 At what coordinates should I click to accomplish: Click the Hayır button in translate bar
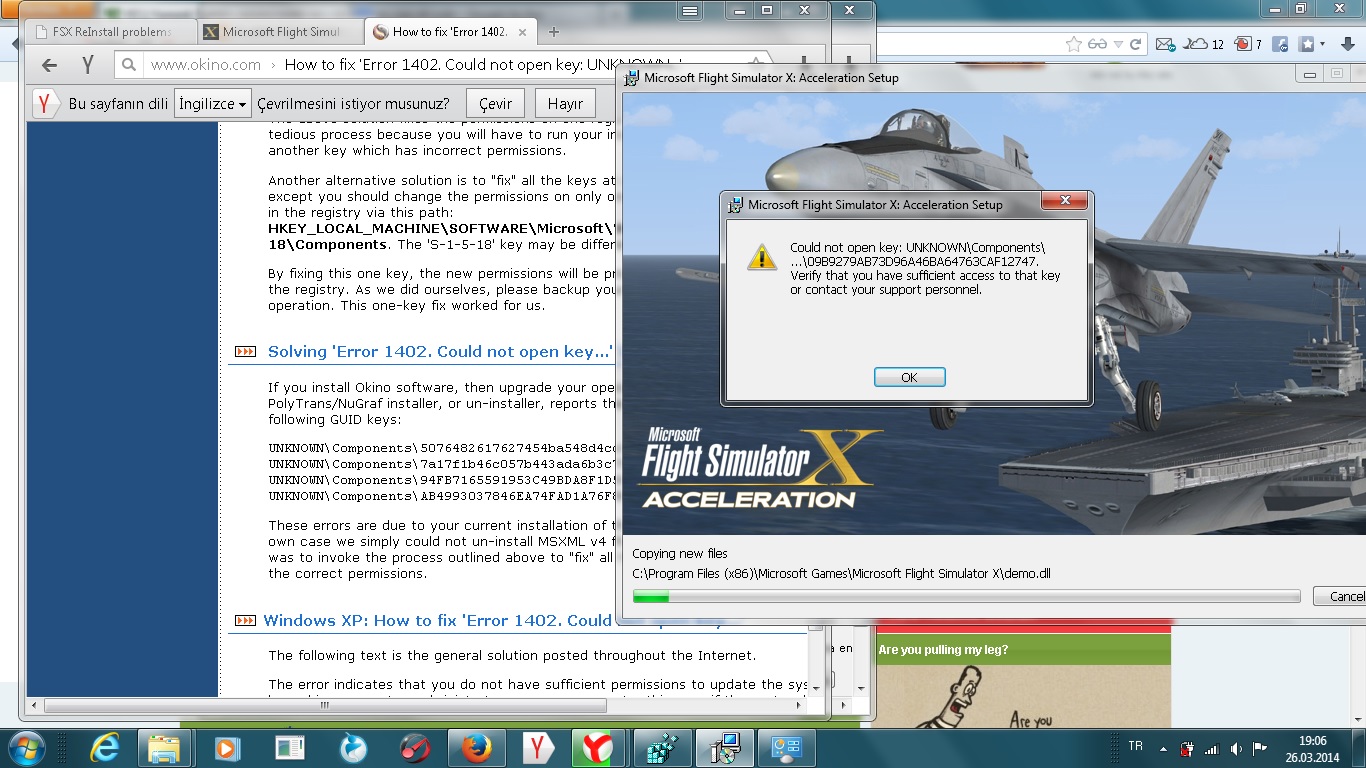click(x=565, y=104)
